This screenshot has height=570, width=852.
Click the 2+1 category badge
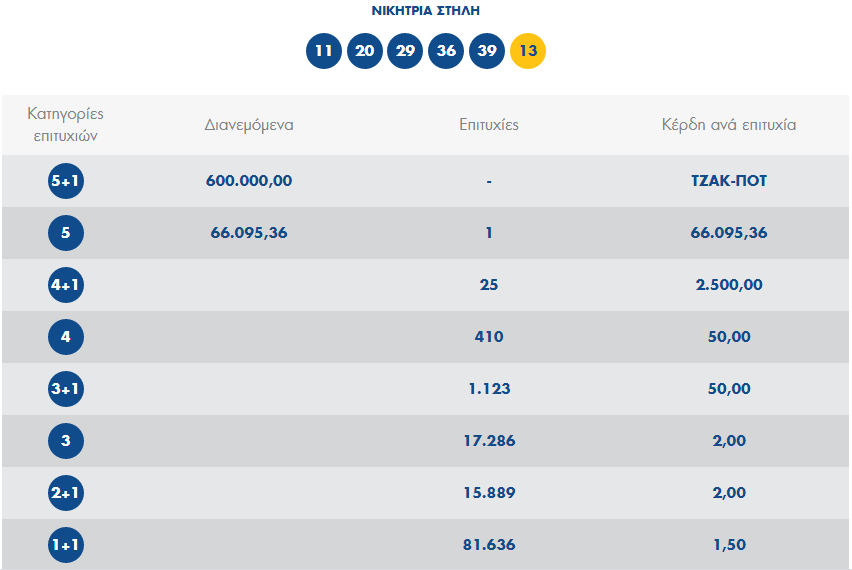[66, 493]
